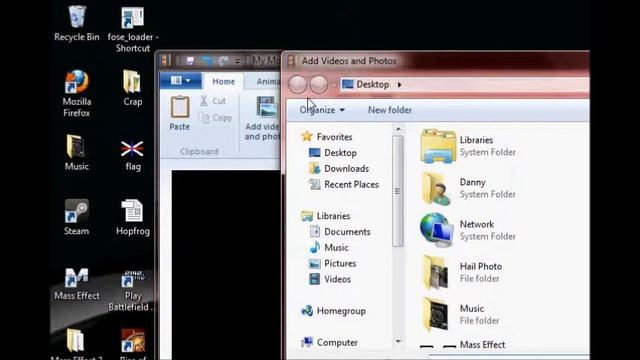Viewport: 640px width, 360px height.
Task: Open the Movie Maker application menu button
Action: (x=180, y=80)
